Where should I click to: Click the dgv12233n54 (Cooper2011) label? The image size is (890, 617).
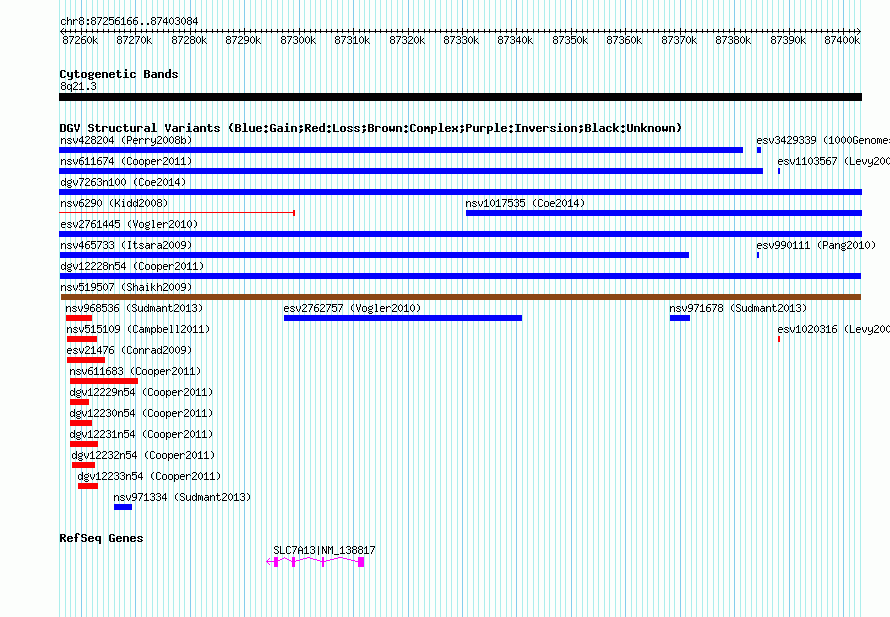coord(149,476)
